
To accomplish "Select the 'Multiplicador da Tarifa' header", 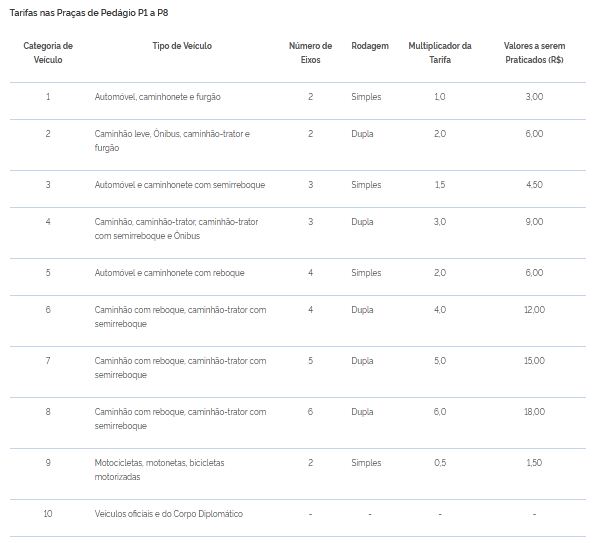I will 440,53.
